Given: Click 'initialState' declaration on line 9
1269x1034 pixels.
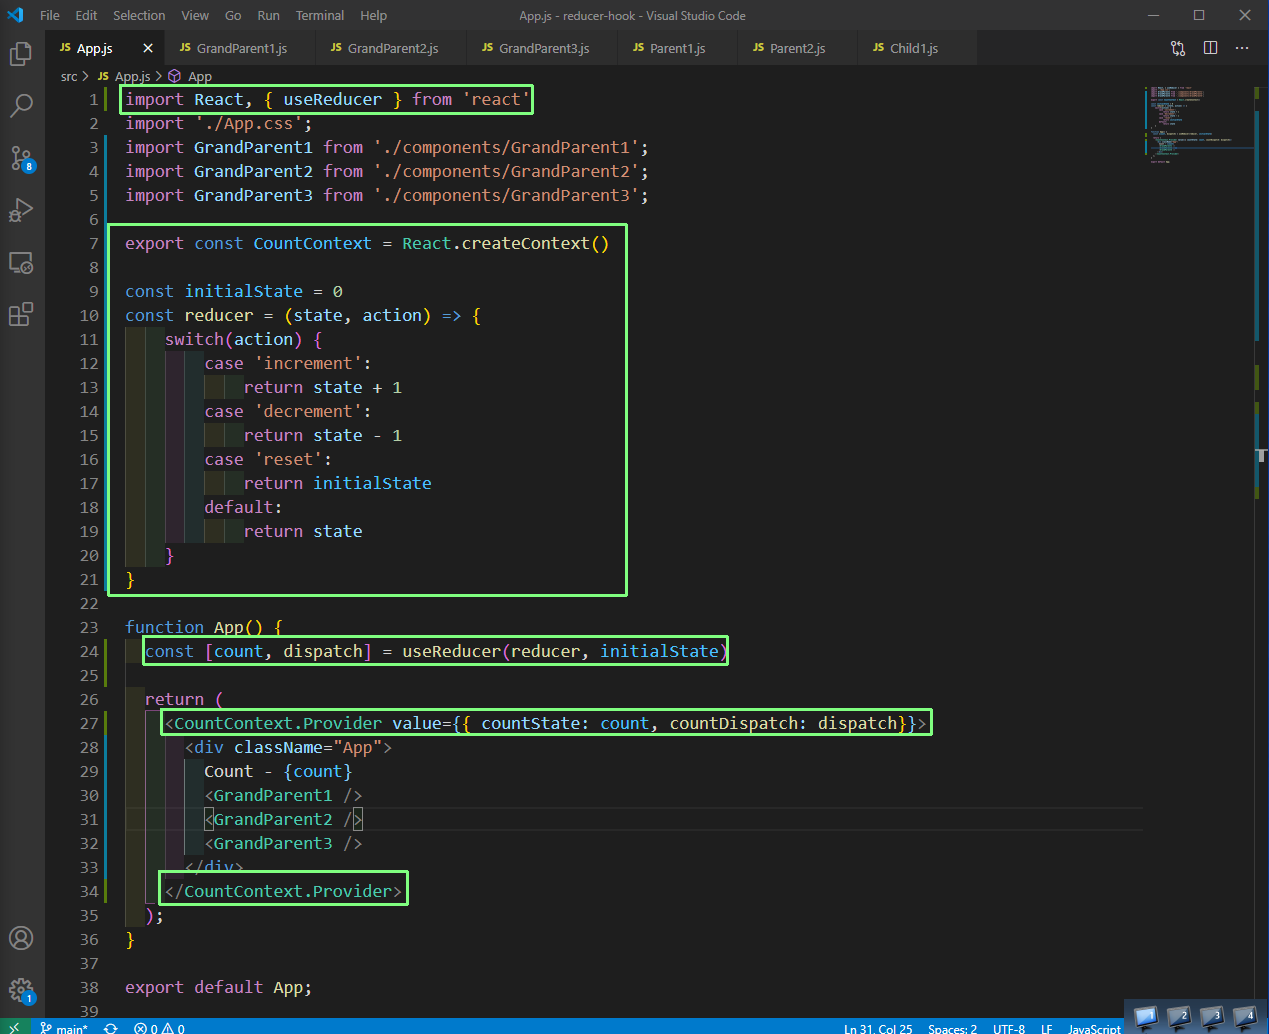Looking at the screenshot, I should [243, 291].
